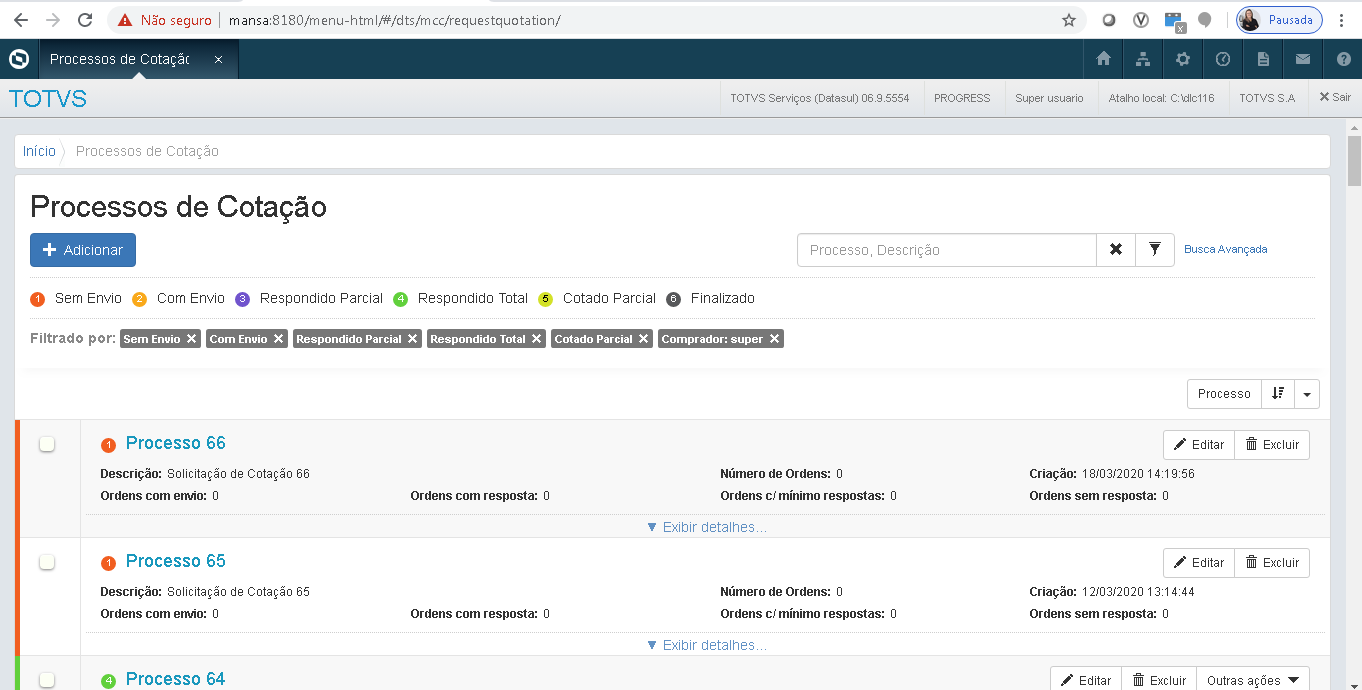Viewport: 1362px width, 690px height.
Task: Bookmark this page with the star icon
Action: [1069, 20]
